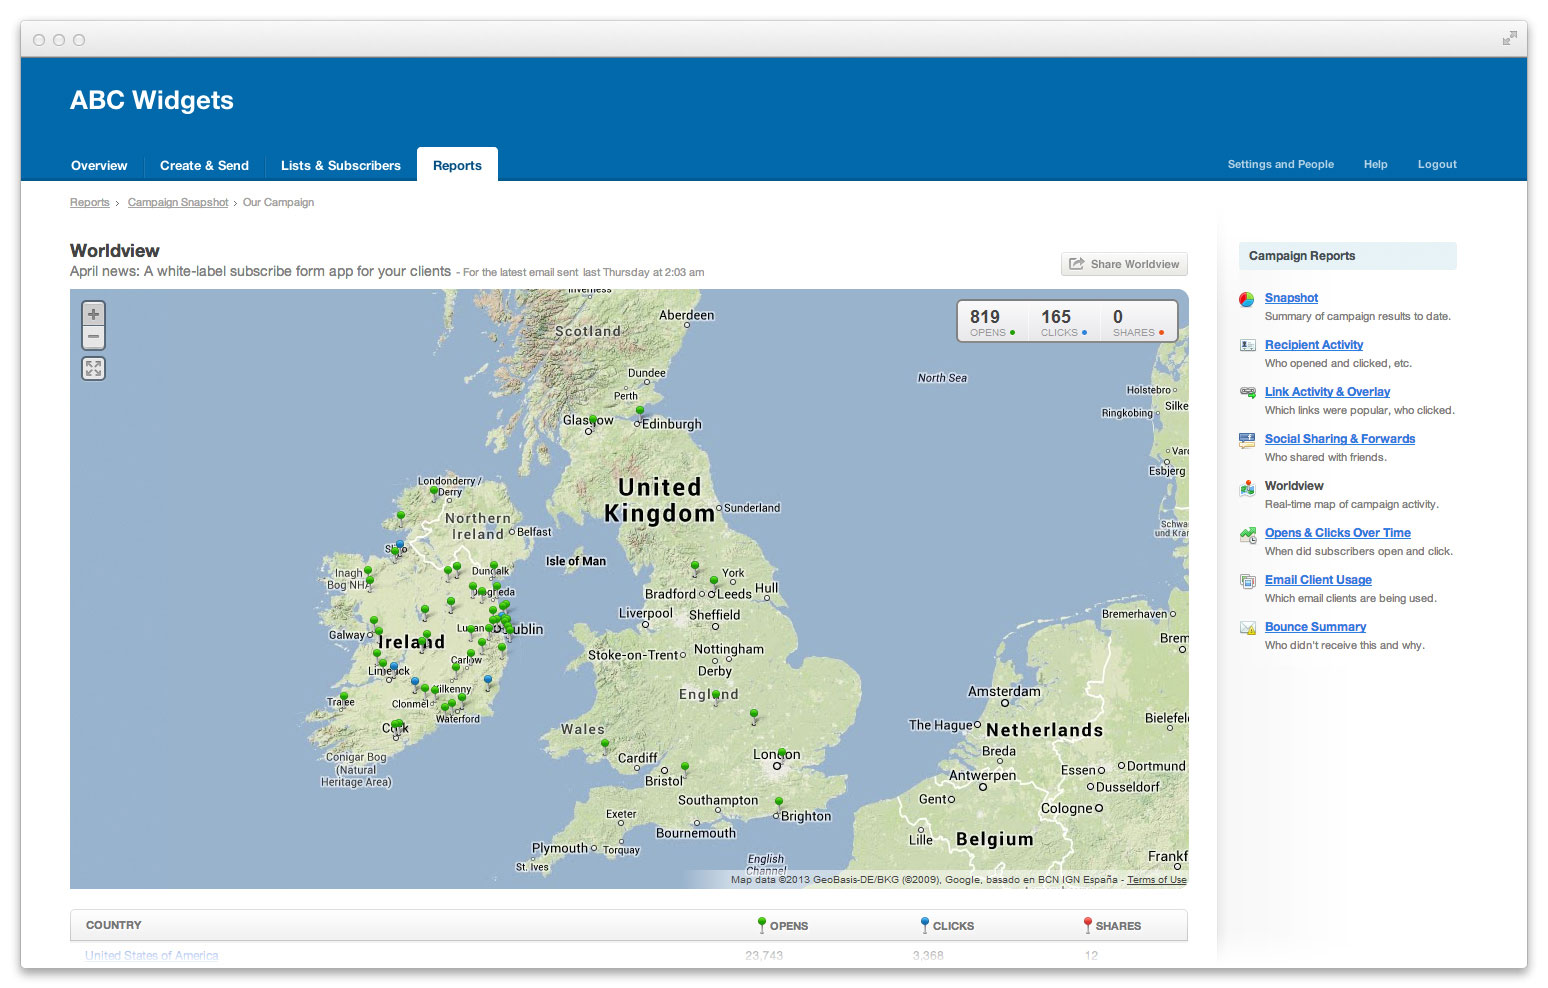The width and height of the screenshot is (1548, 988).
Task: Zoom in on the map with the plus button
Action: coord(93,314)
